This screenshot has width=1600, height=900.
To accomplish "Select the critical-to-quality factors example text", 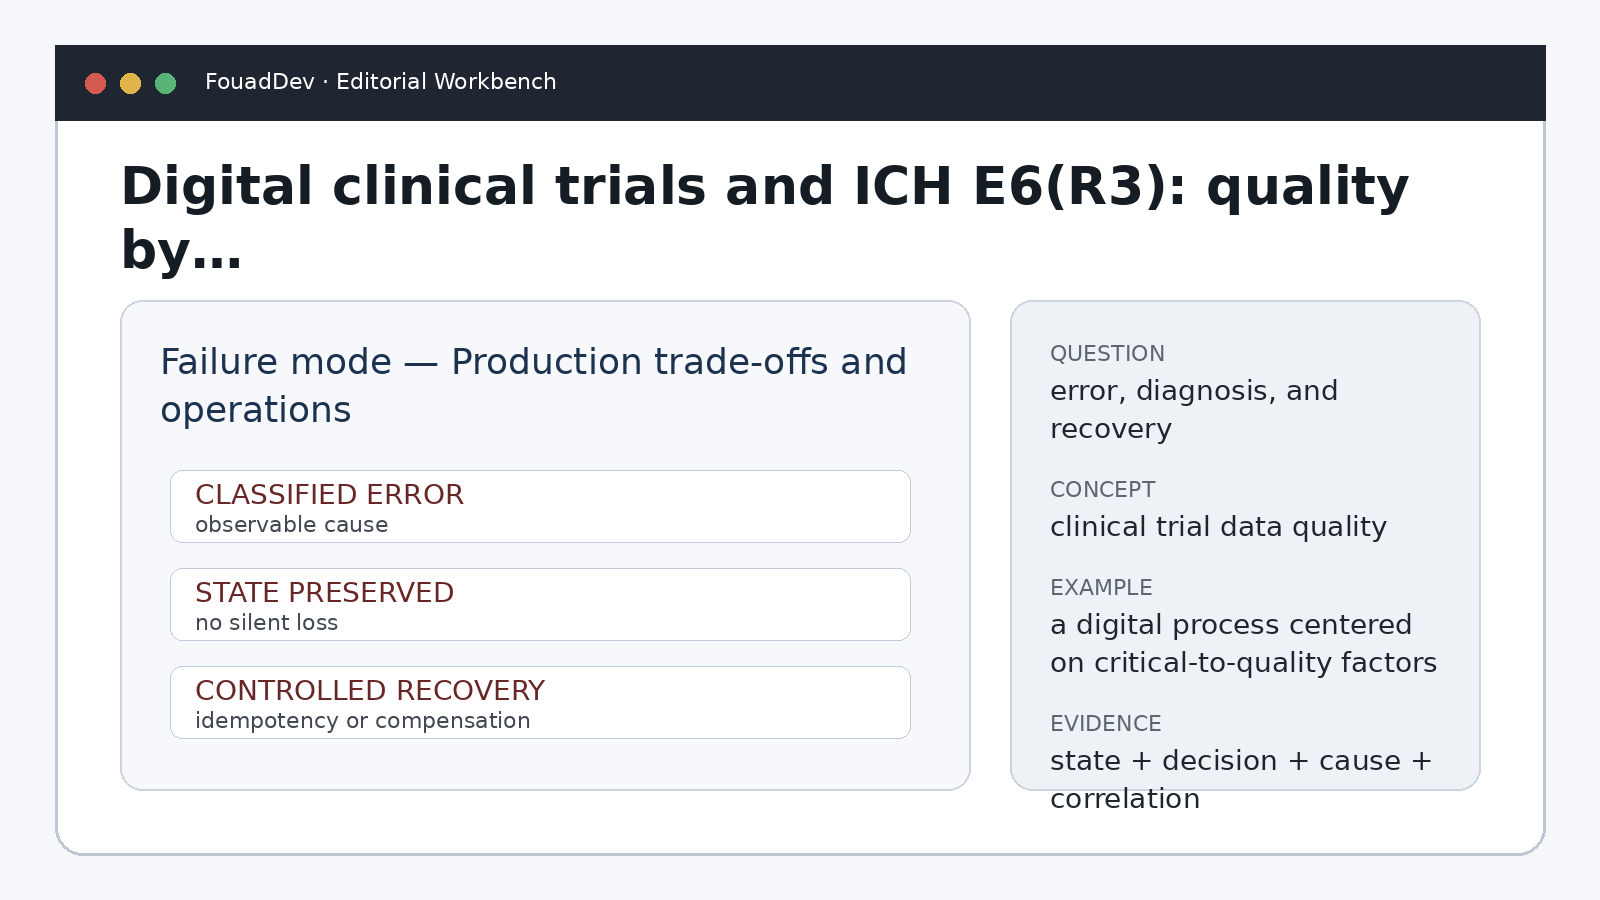I will coord(1244,644).
